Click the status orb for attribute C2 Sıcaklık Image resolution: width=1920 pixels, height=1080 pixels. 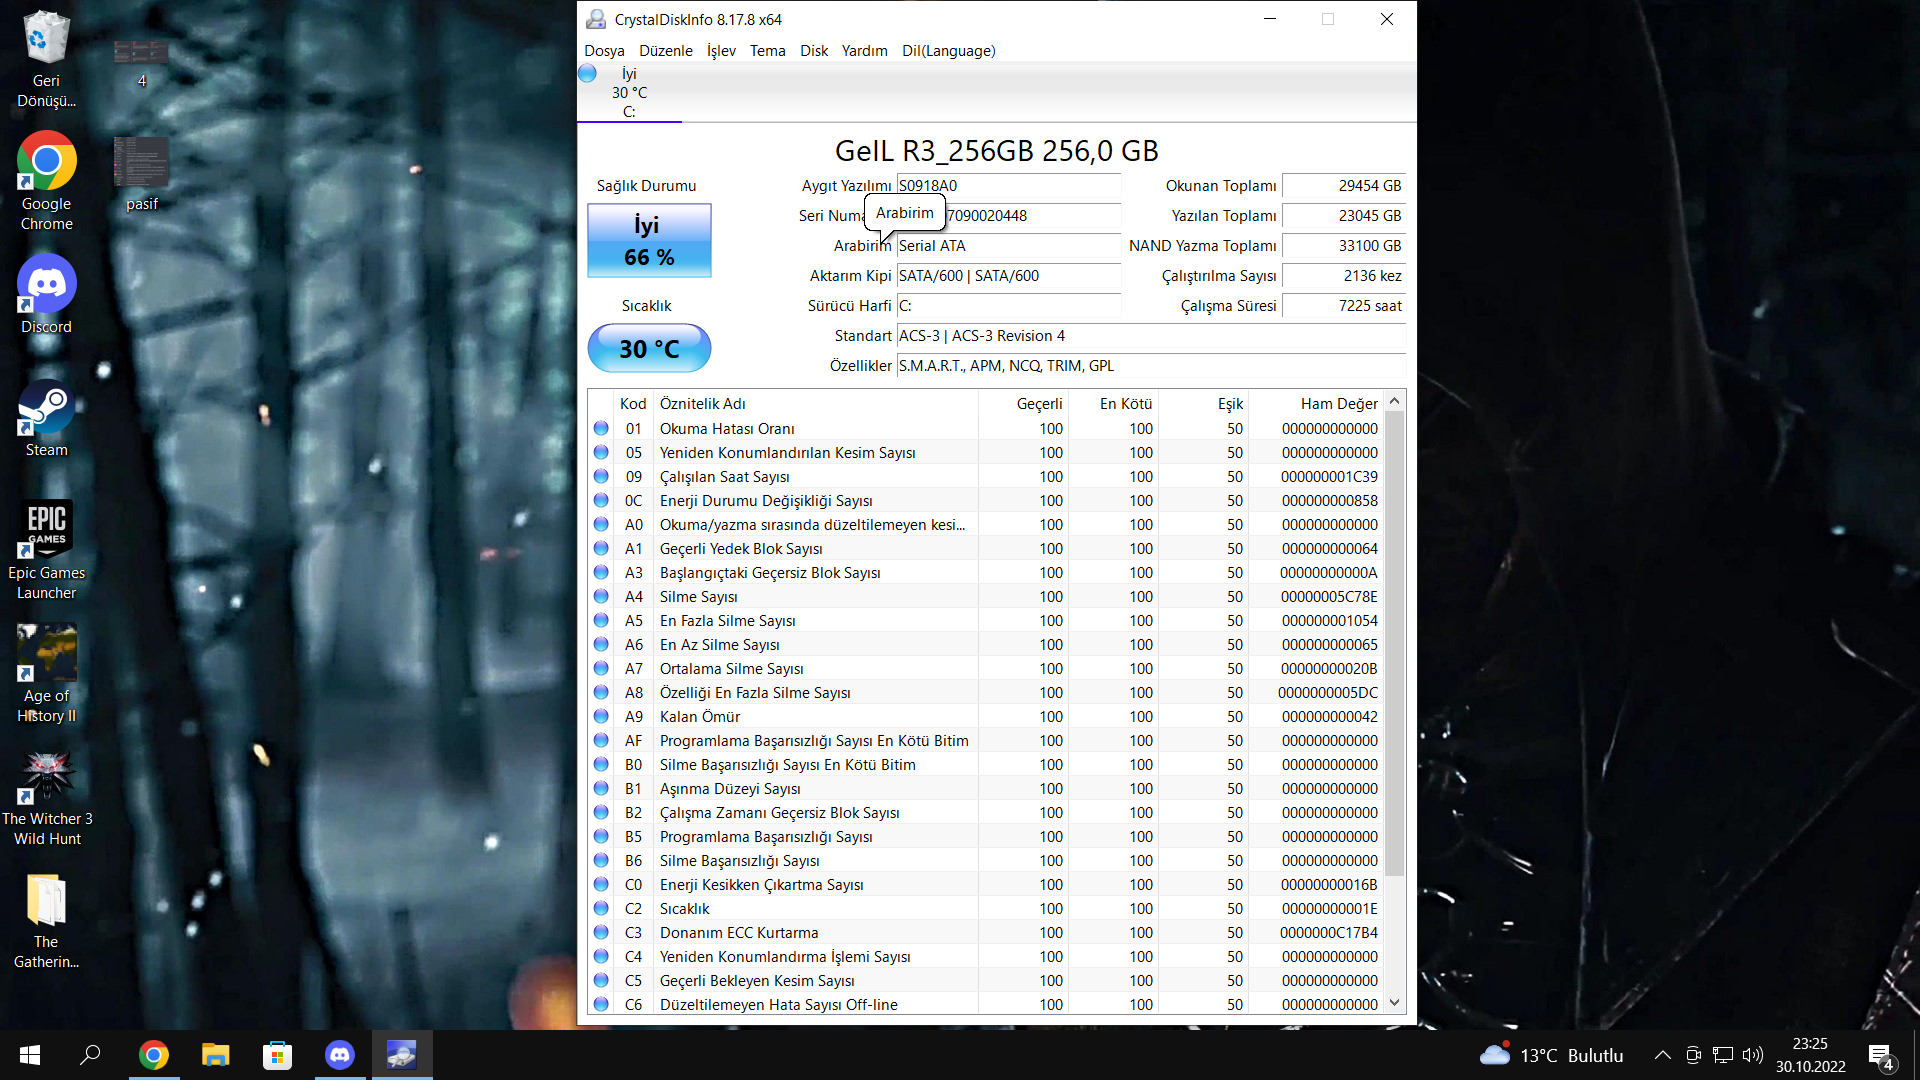tap(601, 908)
